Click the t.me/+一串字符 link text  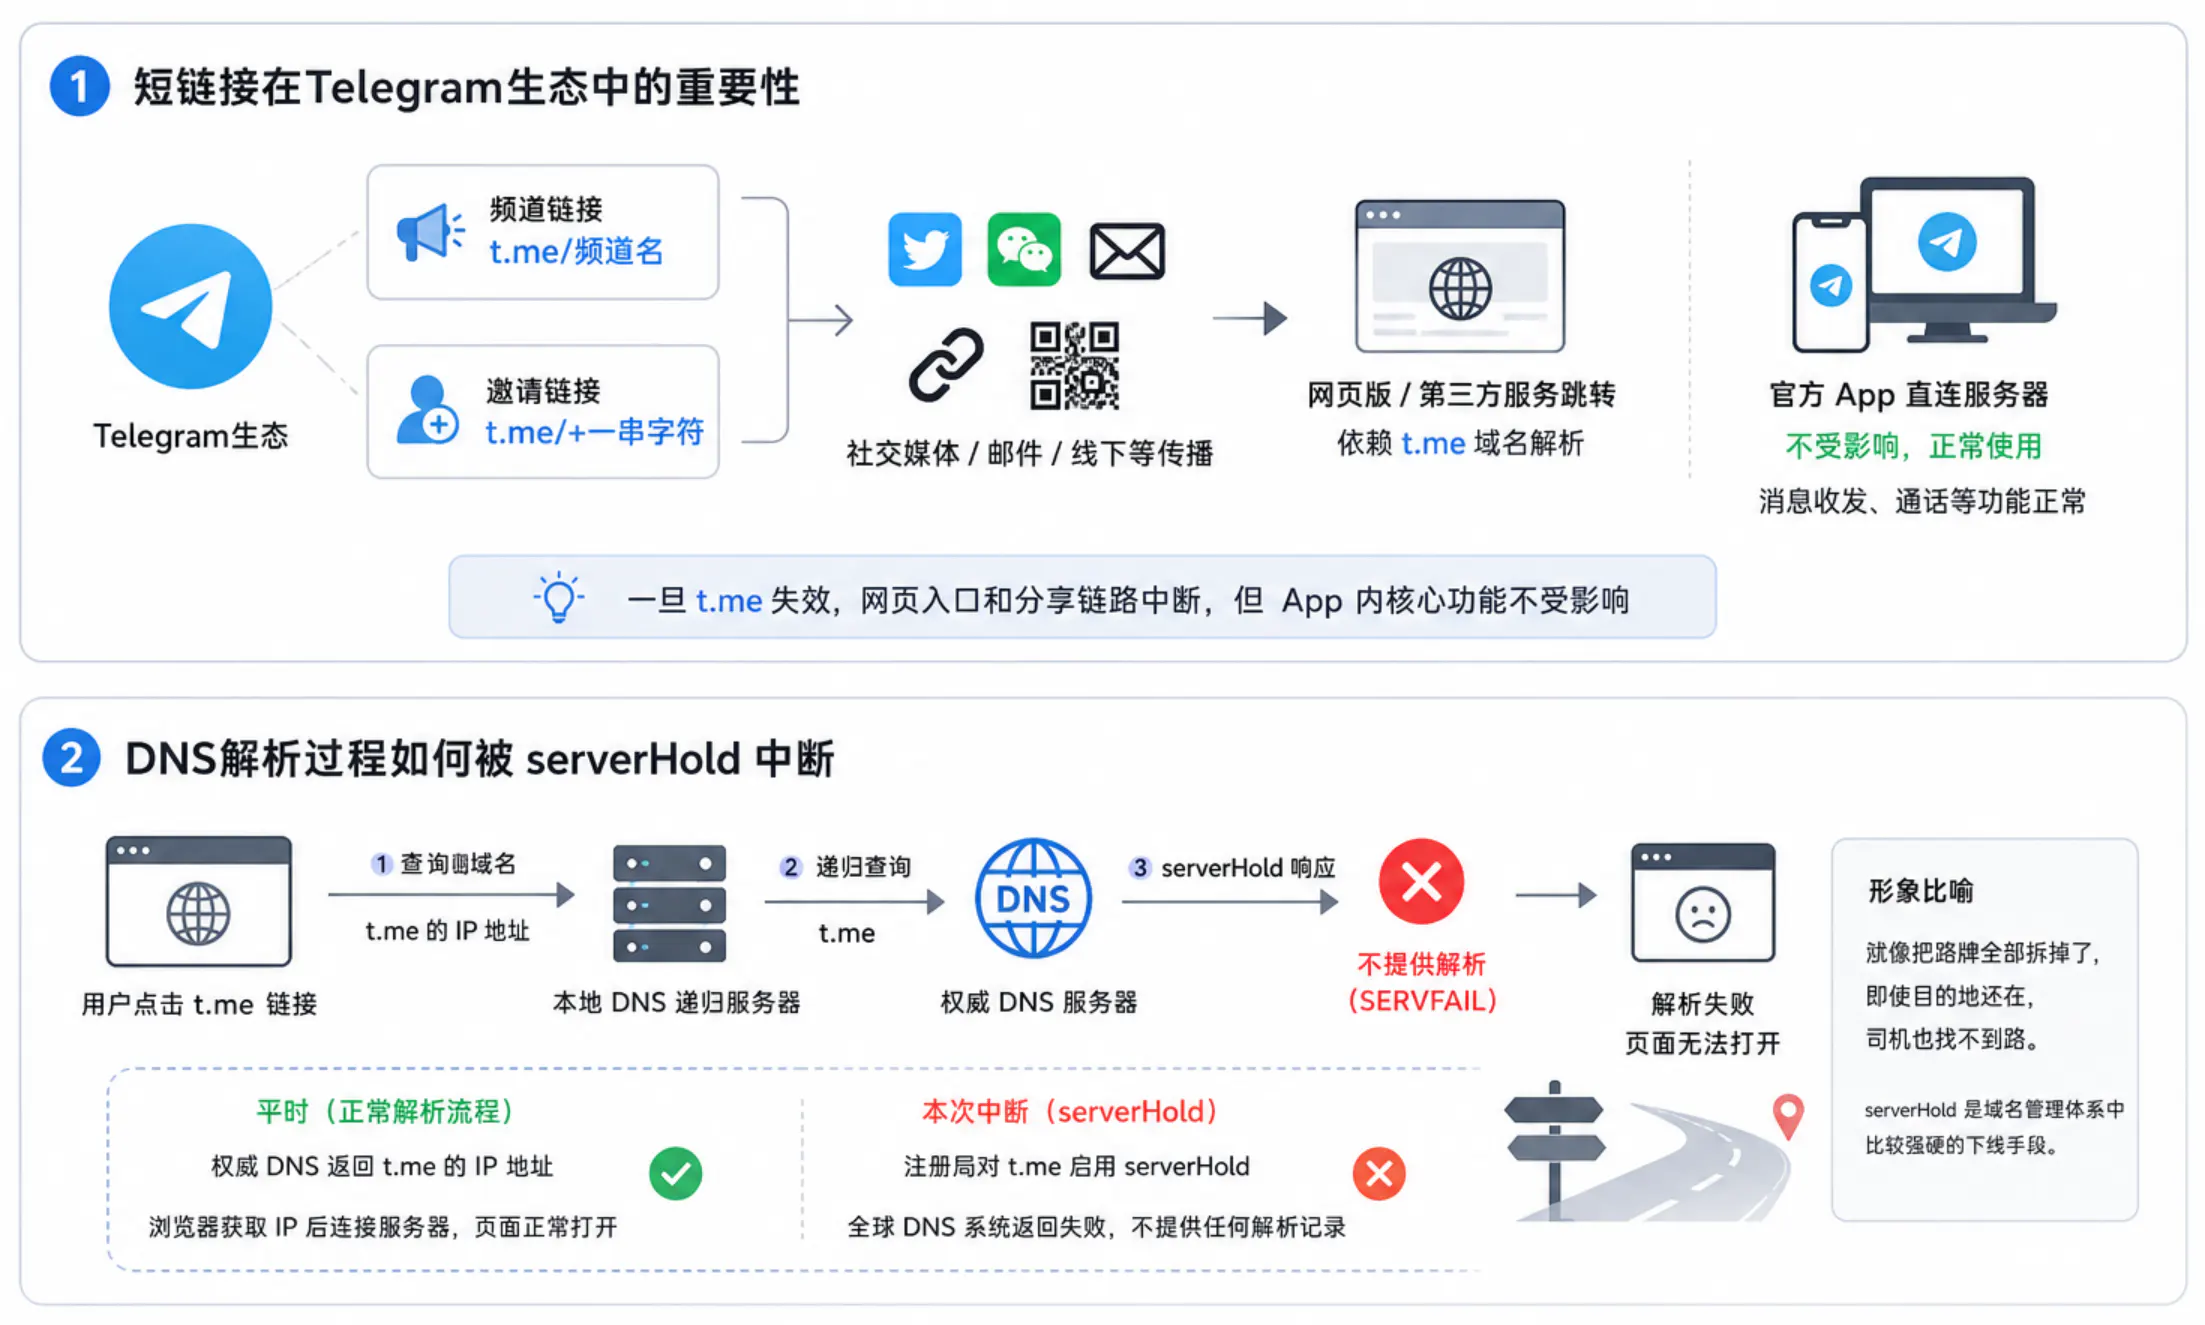595,432
